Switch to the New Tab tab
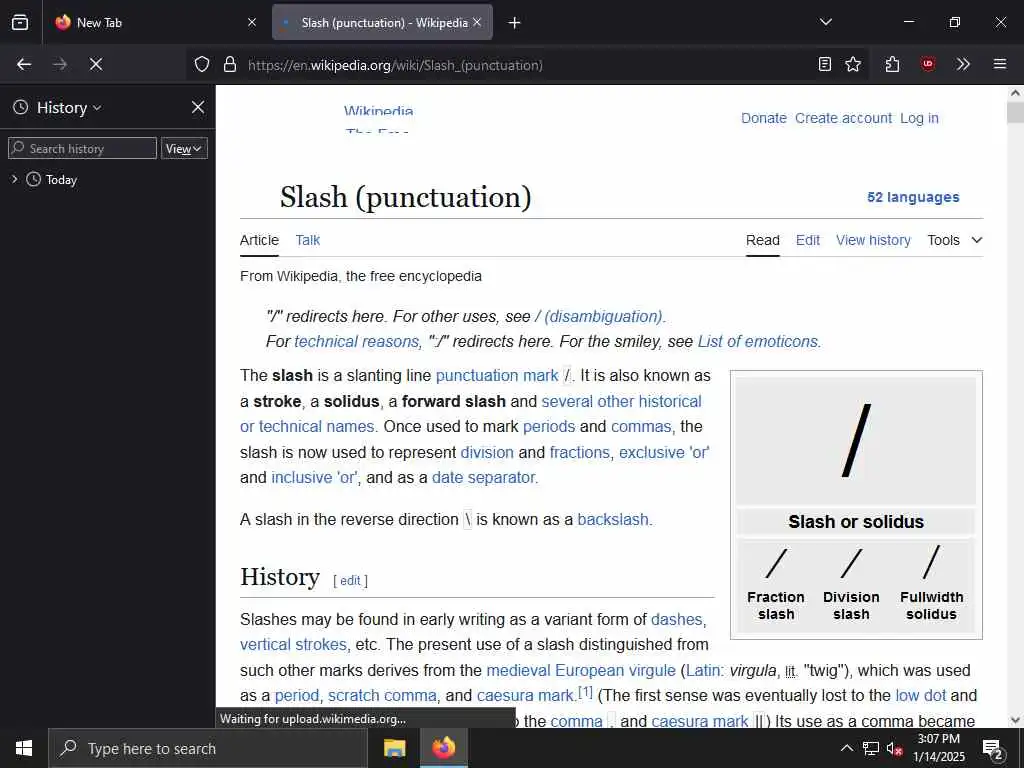 155,22
